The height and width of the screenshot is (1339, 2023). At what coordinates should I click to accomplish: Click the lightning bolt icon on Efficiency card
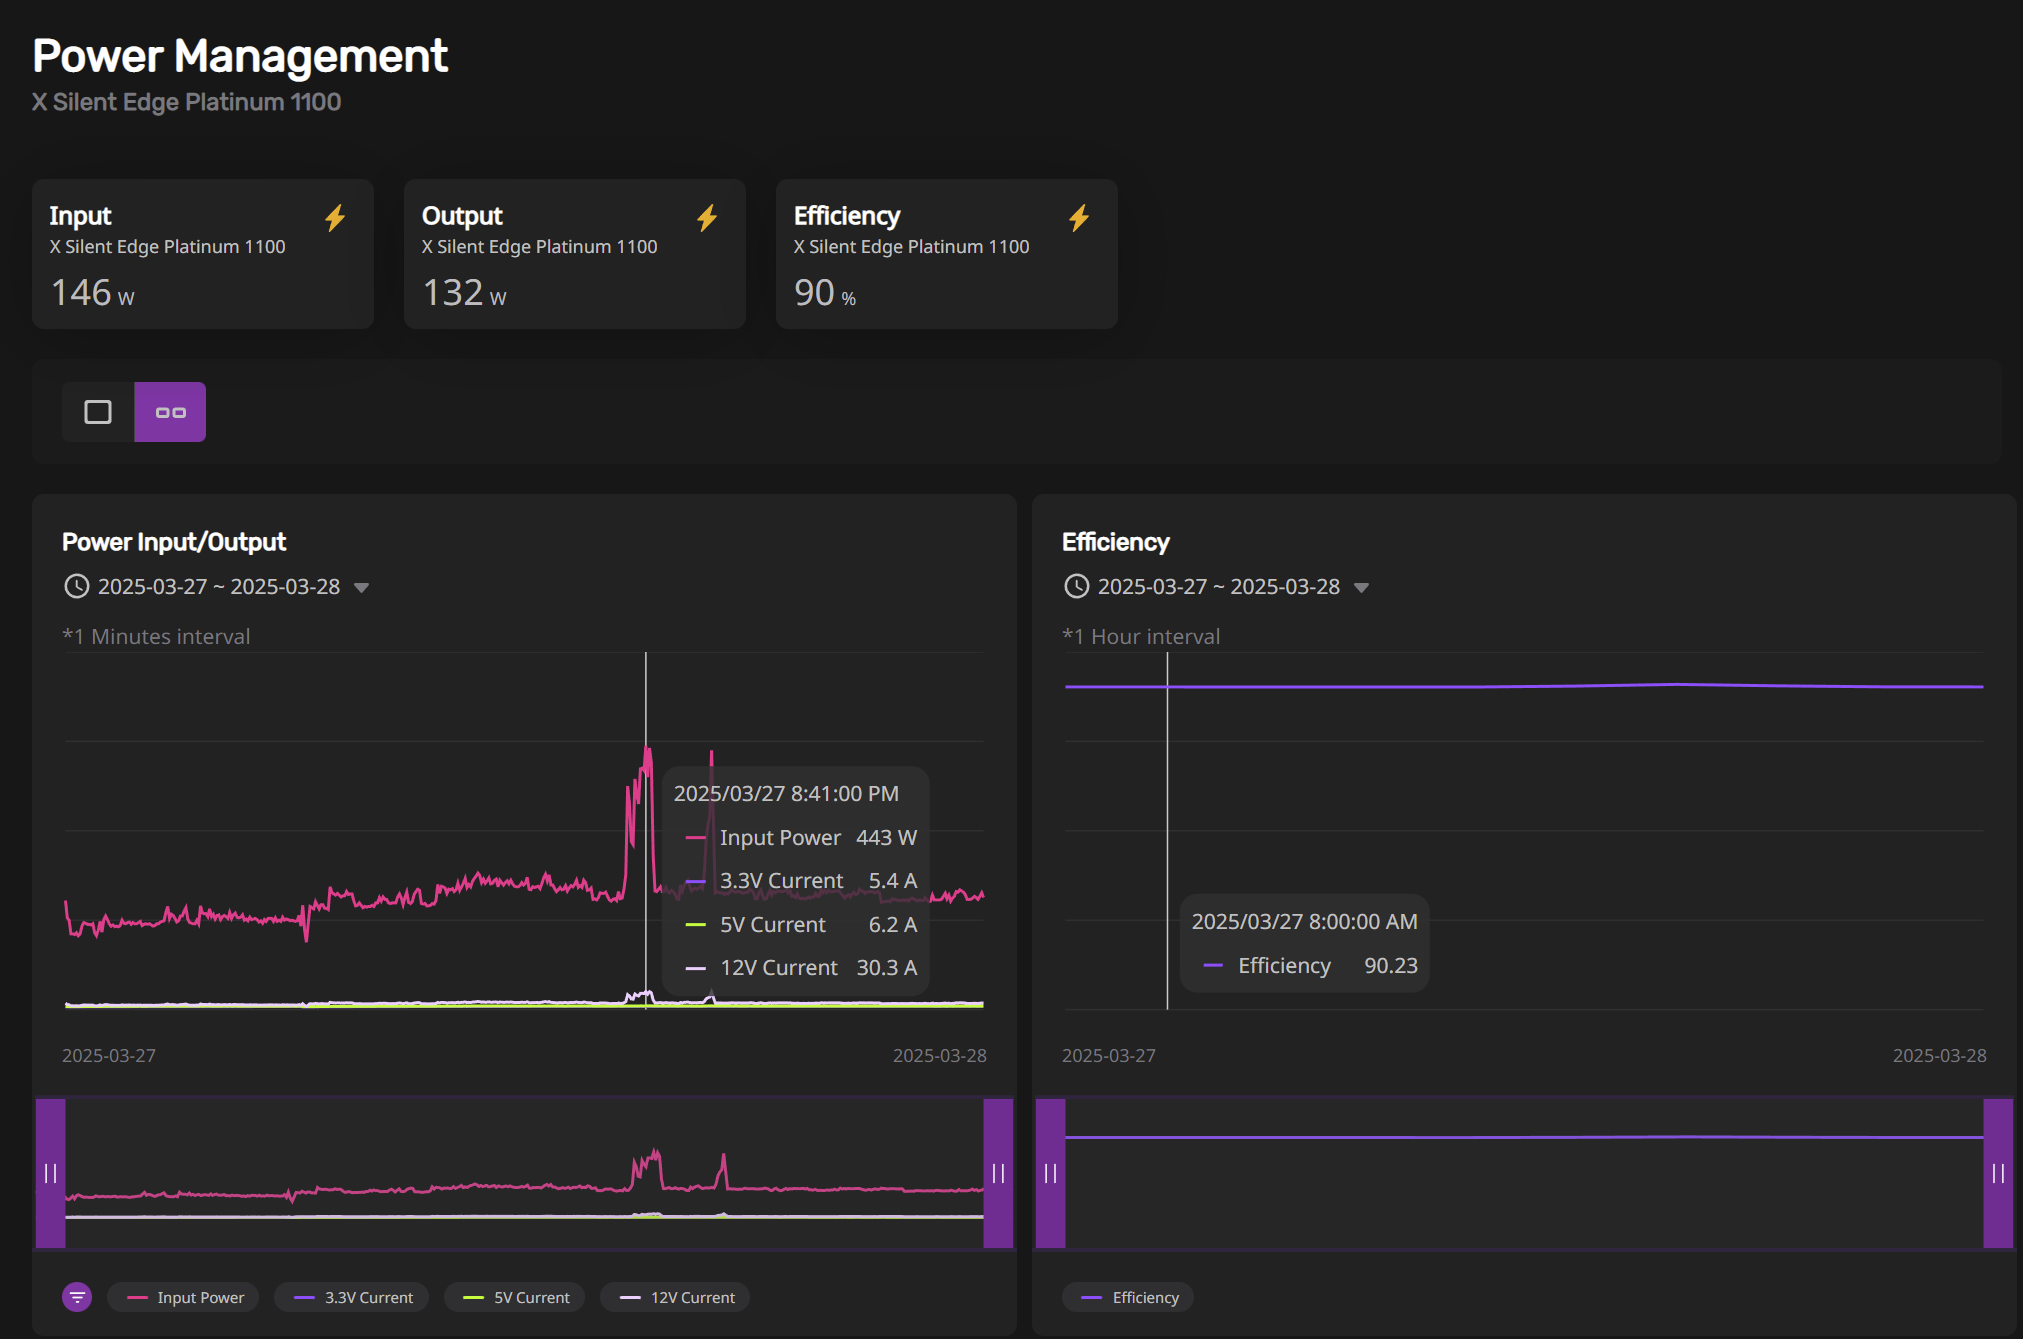1079,218
